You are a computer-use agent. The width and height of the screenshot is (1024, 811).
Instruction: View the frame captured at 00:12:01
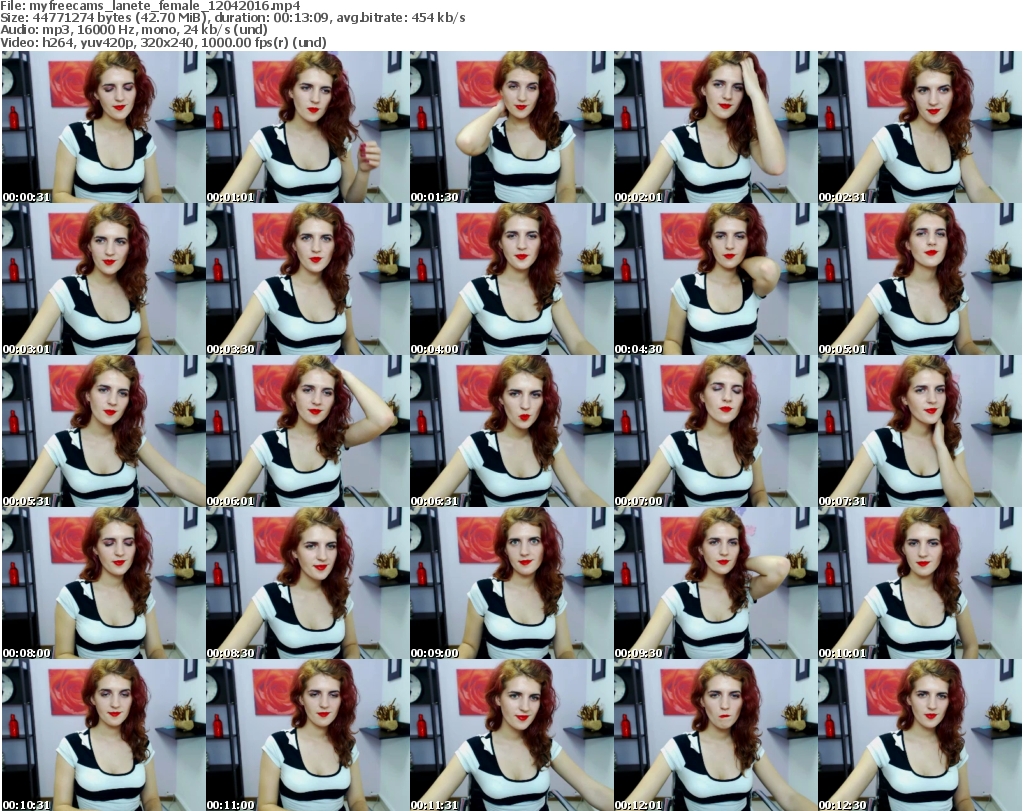[x=715, y=735]
